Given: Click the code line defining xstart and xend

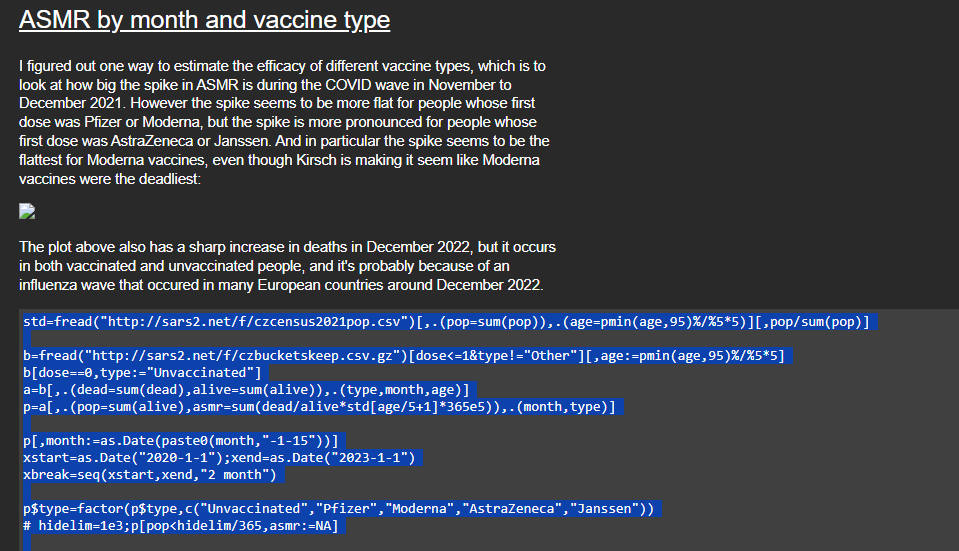Looking at the screenshot, I should 220,458.
